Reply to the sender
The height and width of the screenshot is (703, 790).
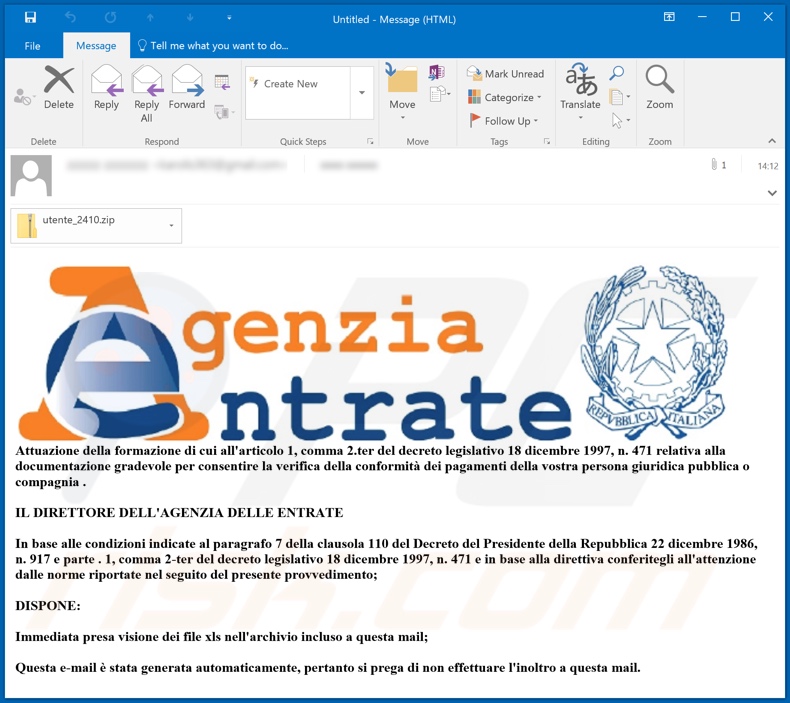pos(106,87)
